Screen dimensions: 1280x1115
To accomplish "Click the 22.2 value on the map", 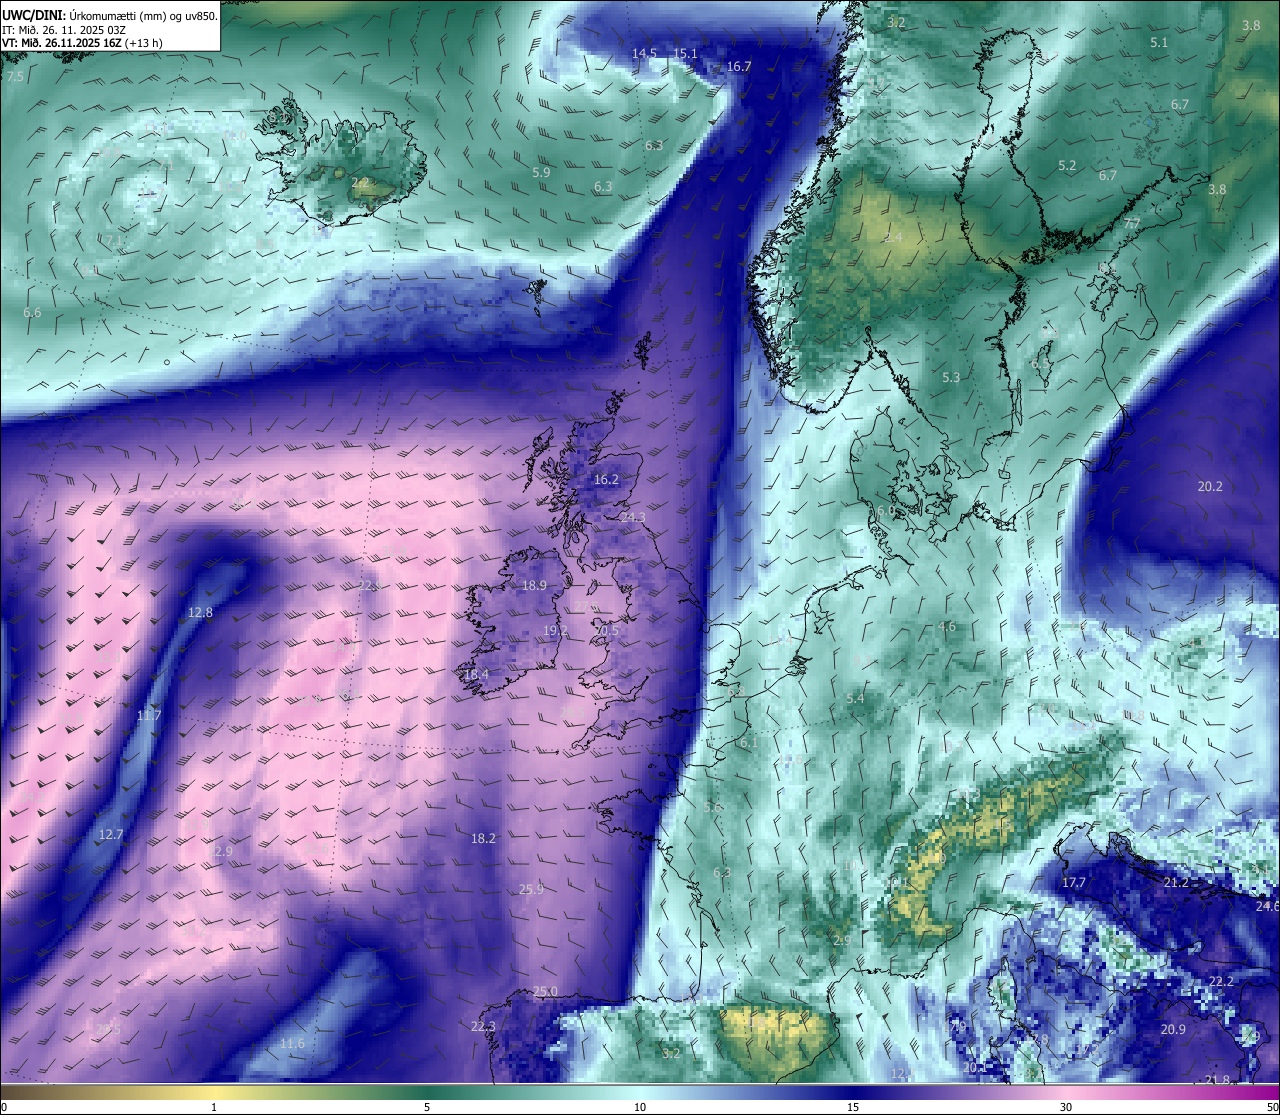I will pos(1222,981).
